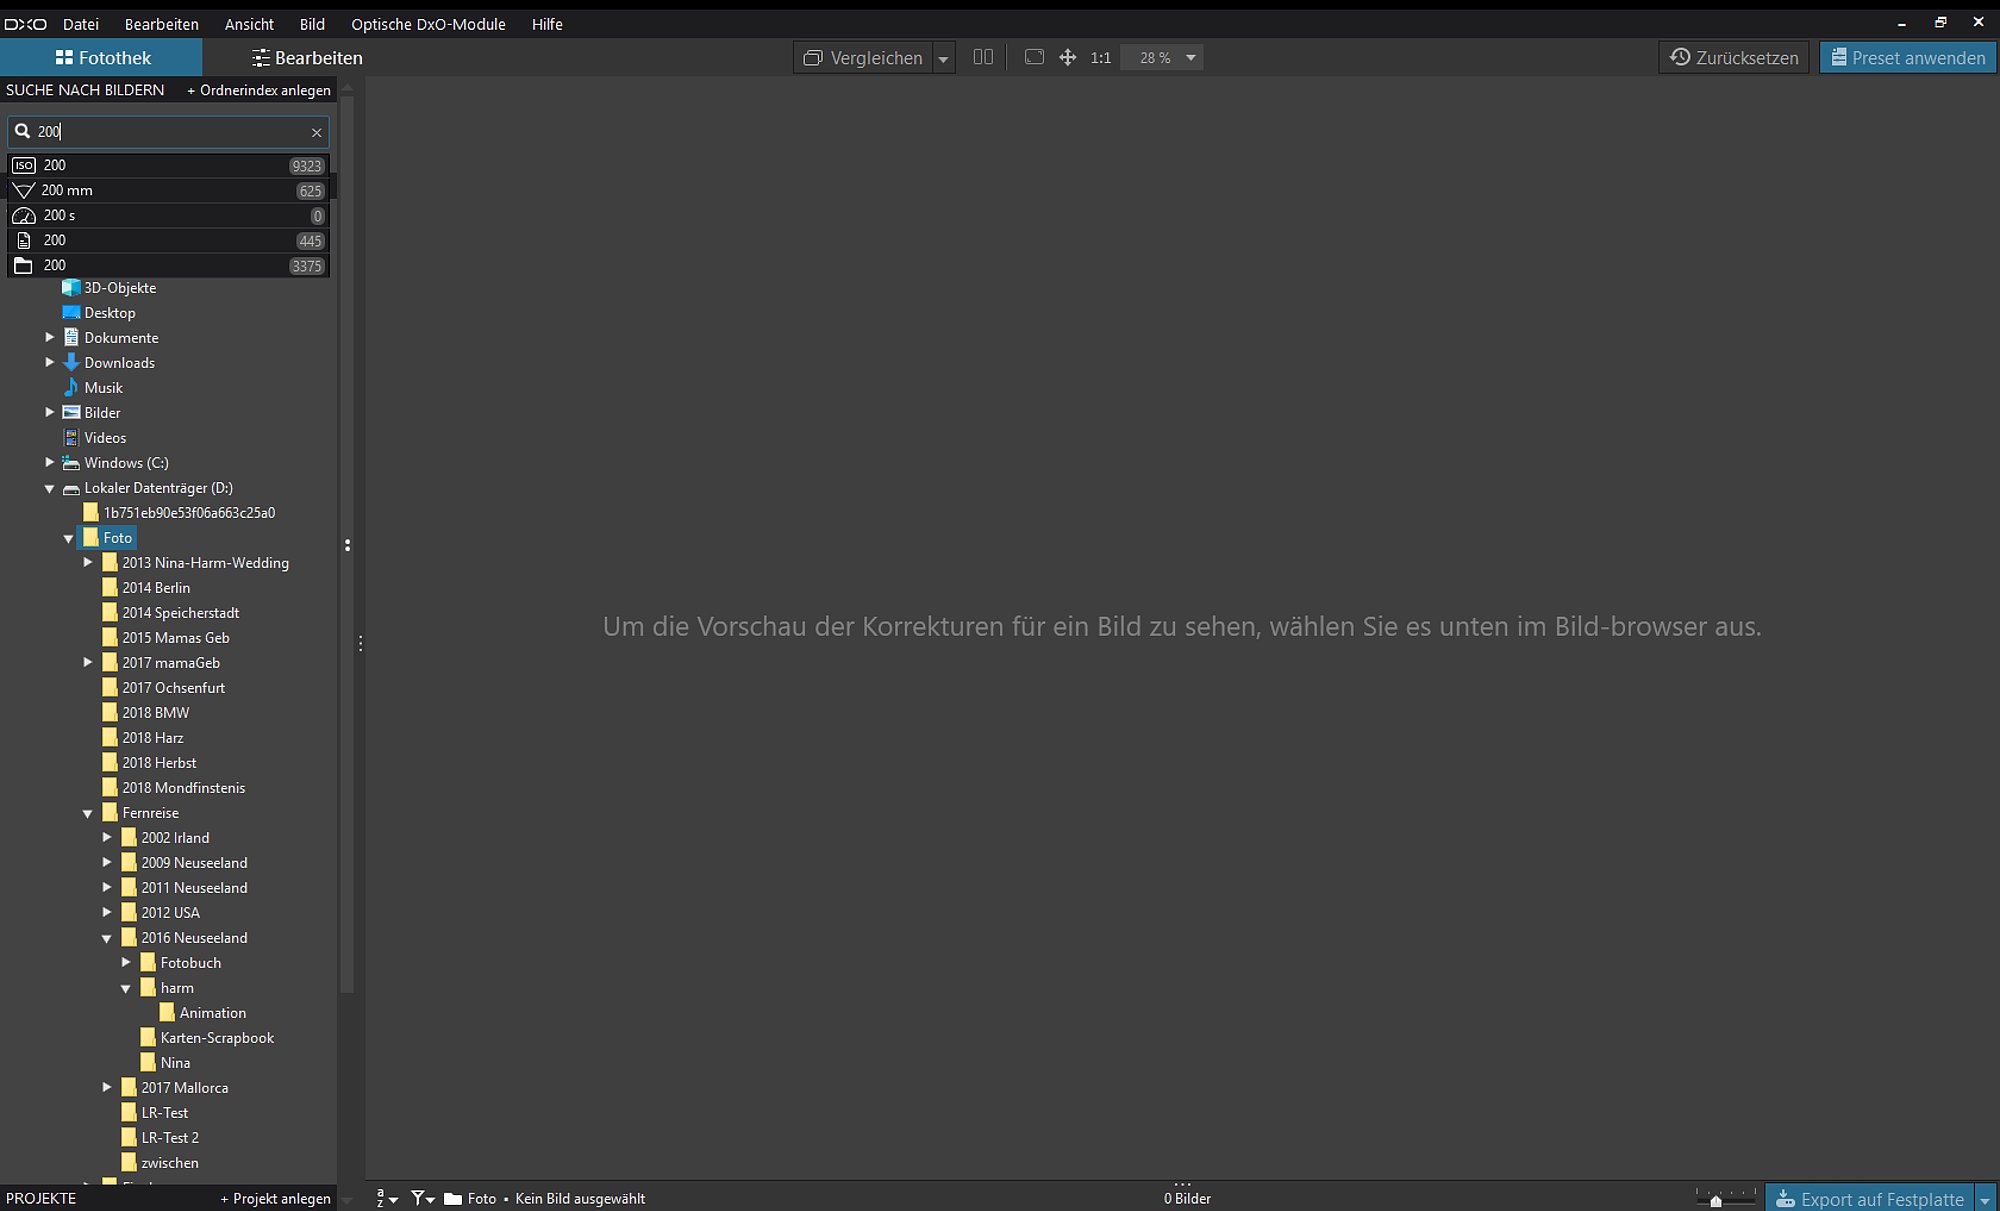Image resolution: width=2000 pixels, height=1211 pixels.
Task: Activate the move/pan hand tool icon
Action: point(1068,57)
